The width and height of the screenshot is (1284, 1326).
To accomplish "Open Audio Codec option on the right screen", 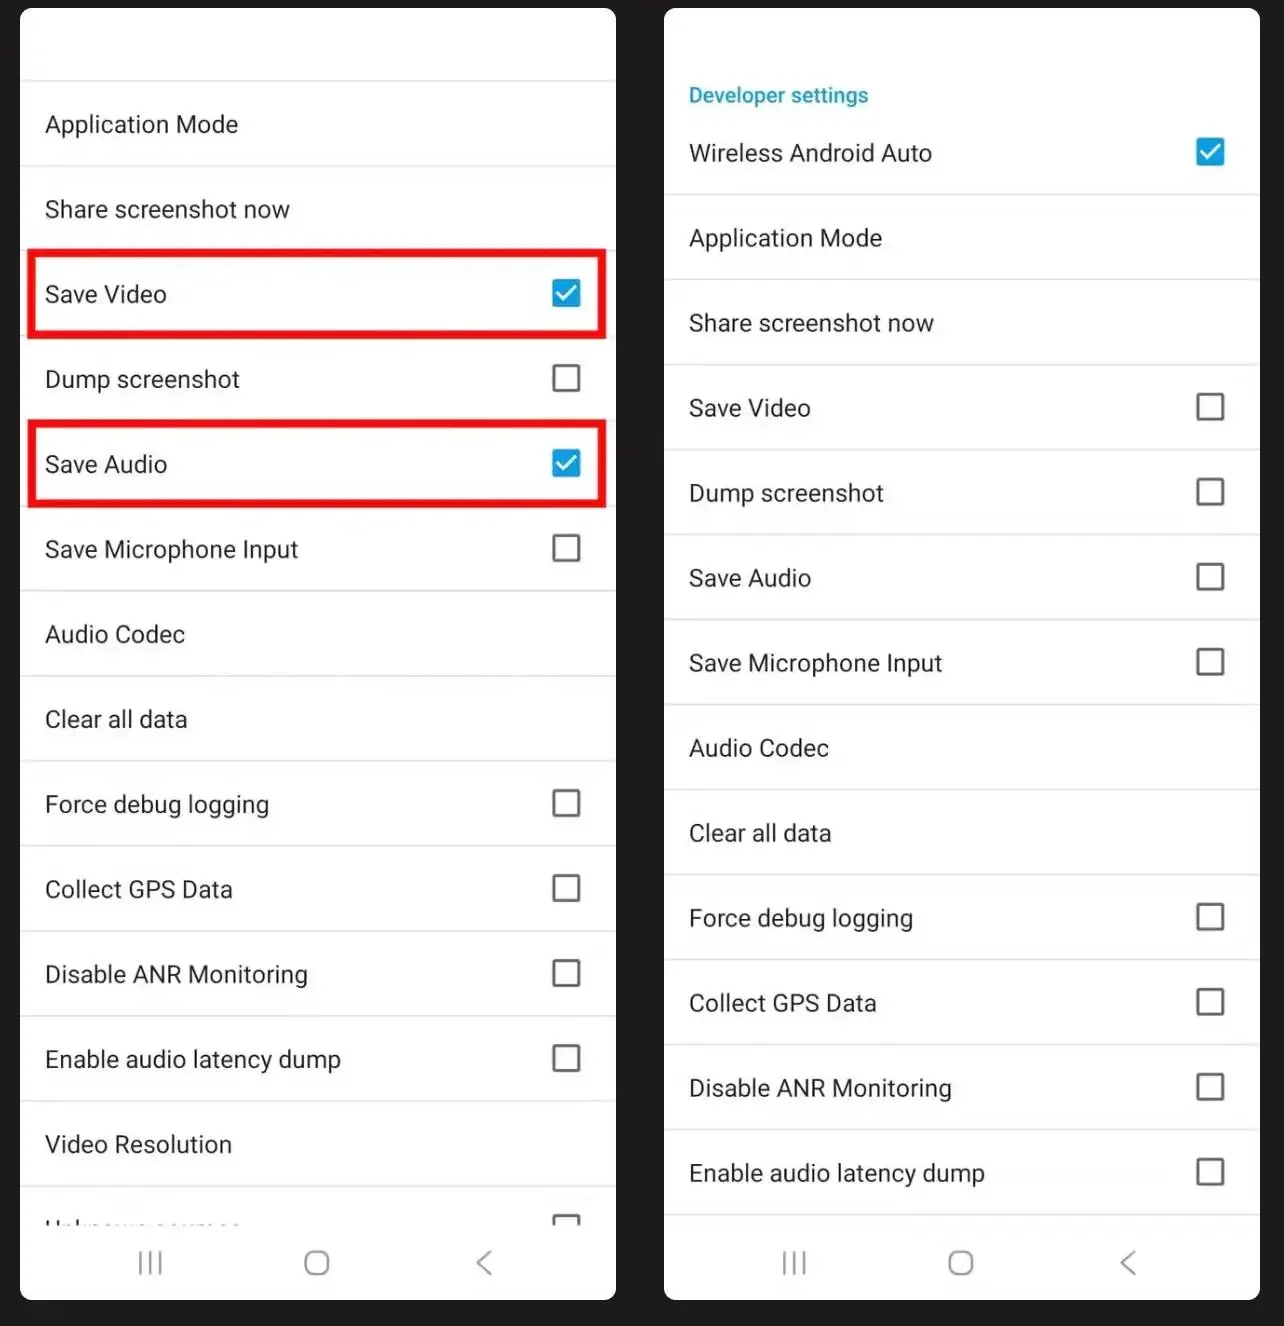I will (x=962, y=748).
